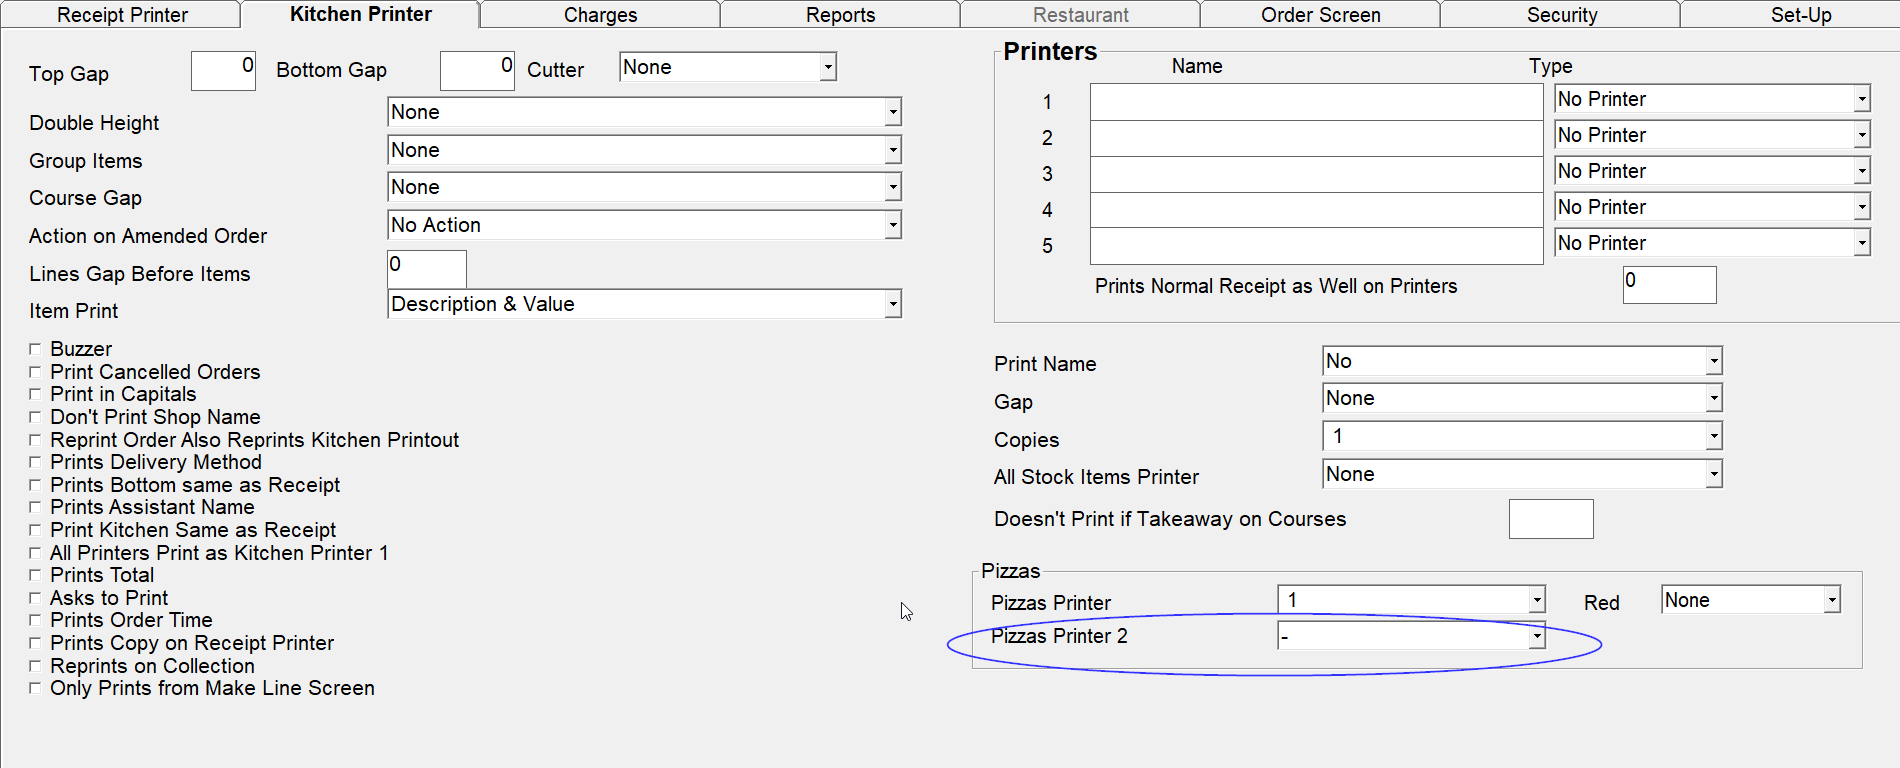Open the Charges tab
Screen dimensions: 1900x768
(600, 15)
